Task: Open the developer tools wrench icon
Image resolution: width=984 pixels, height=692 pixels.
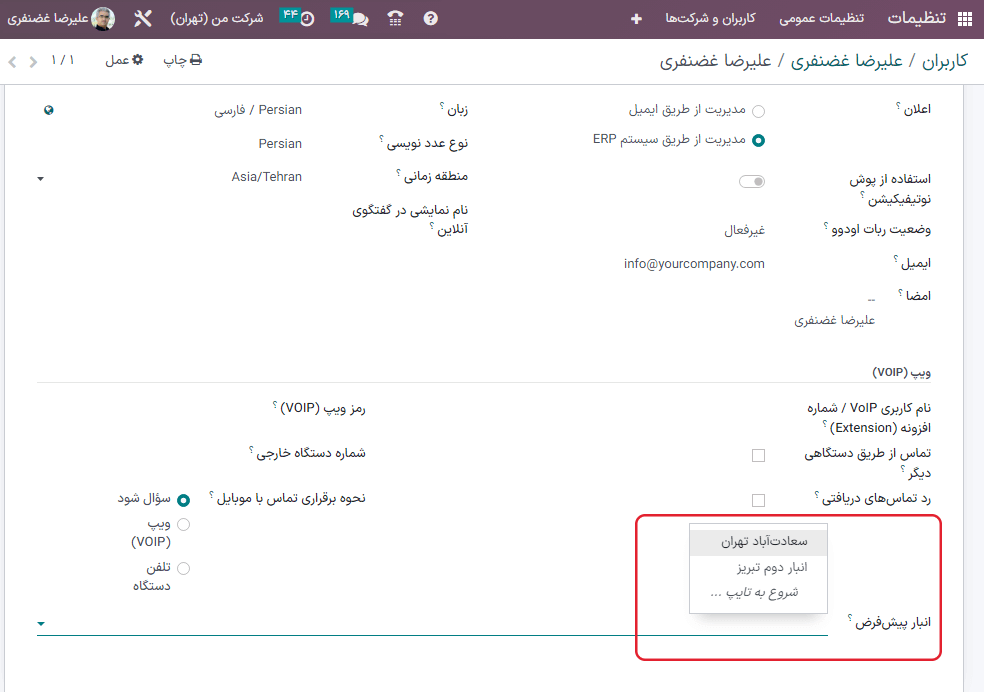Action: click(x=143, y=18)
